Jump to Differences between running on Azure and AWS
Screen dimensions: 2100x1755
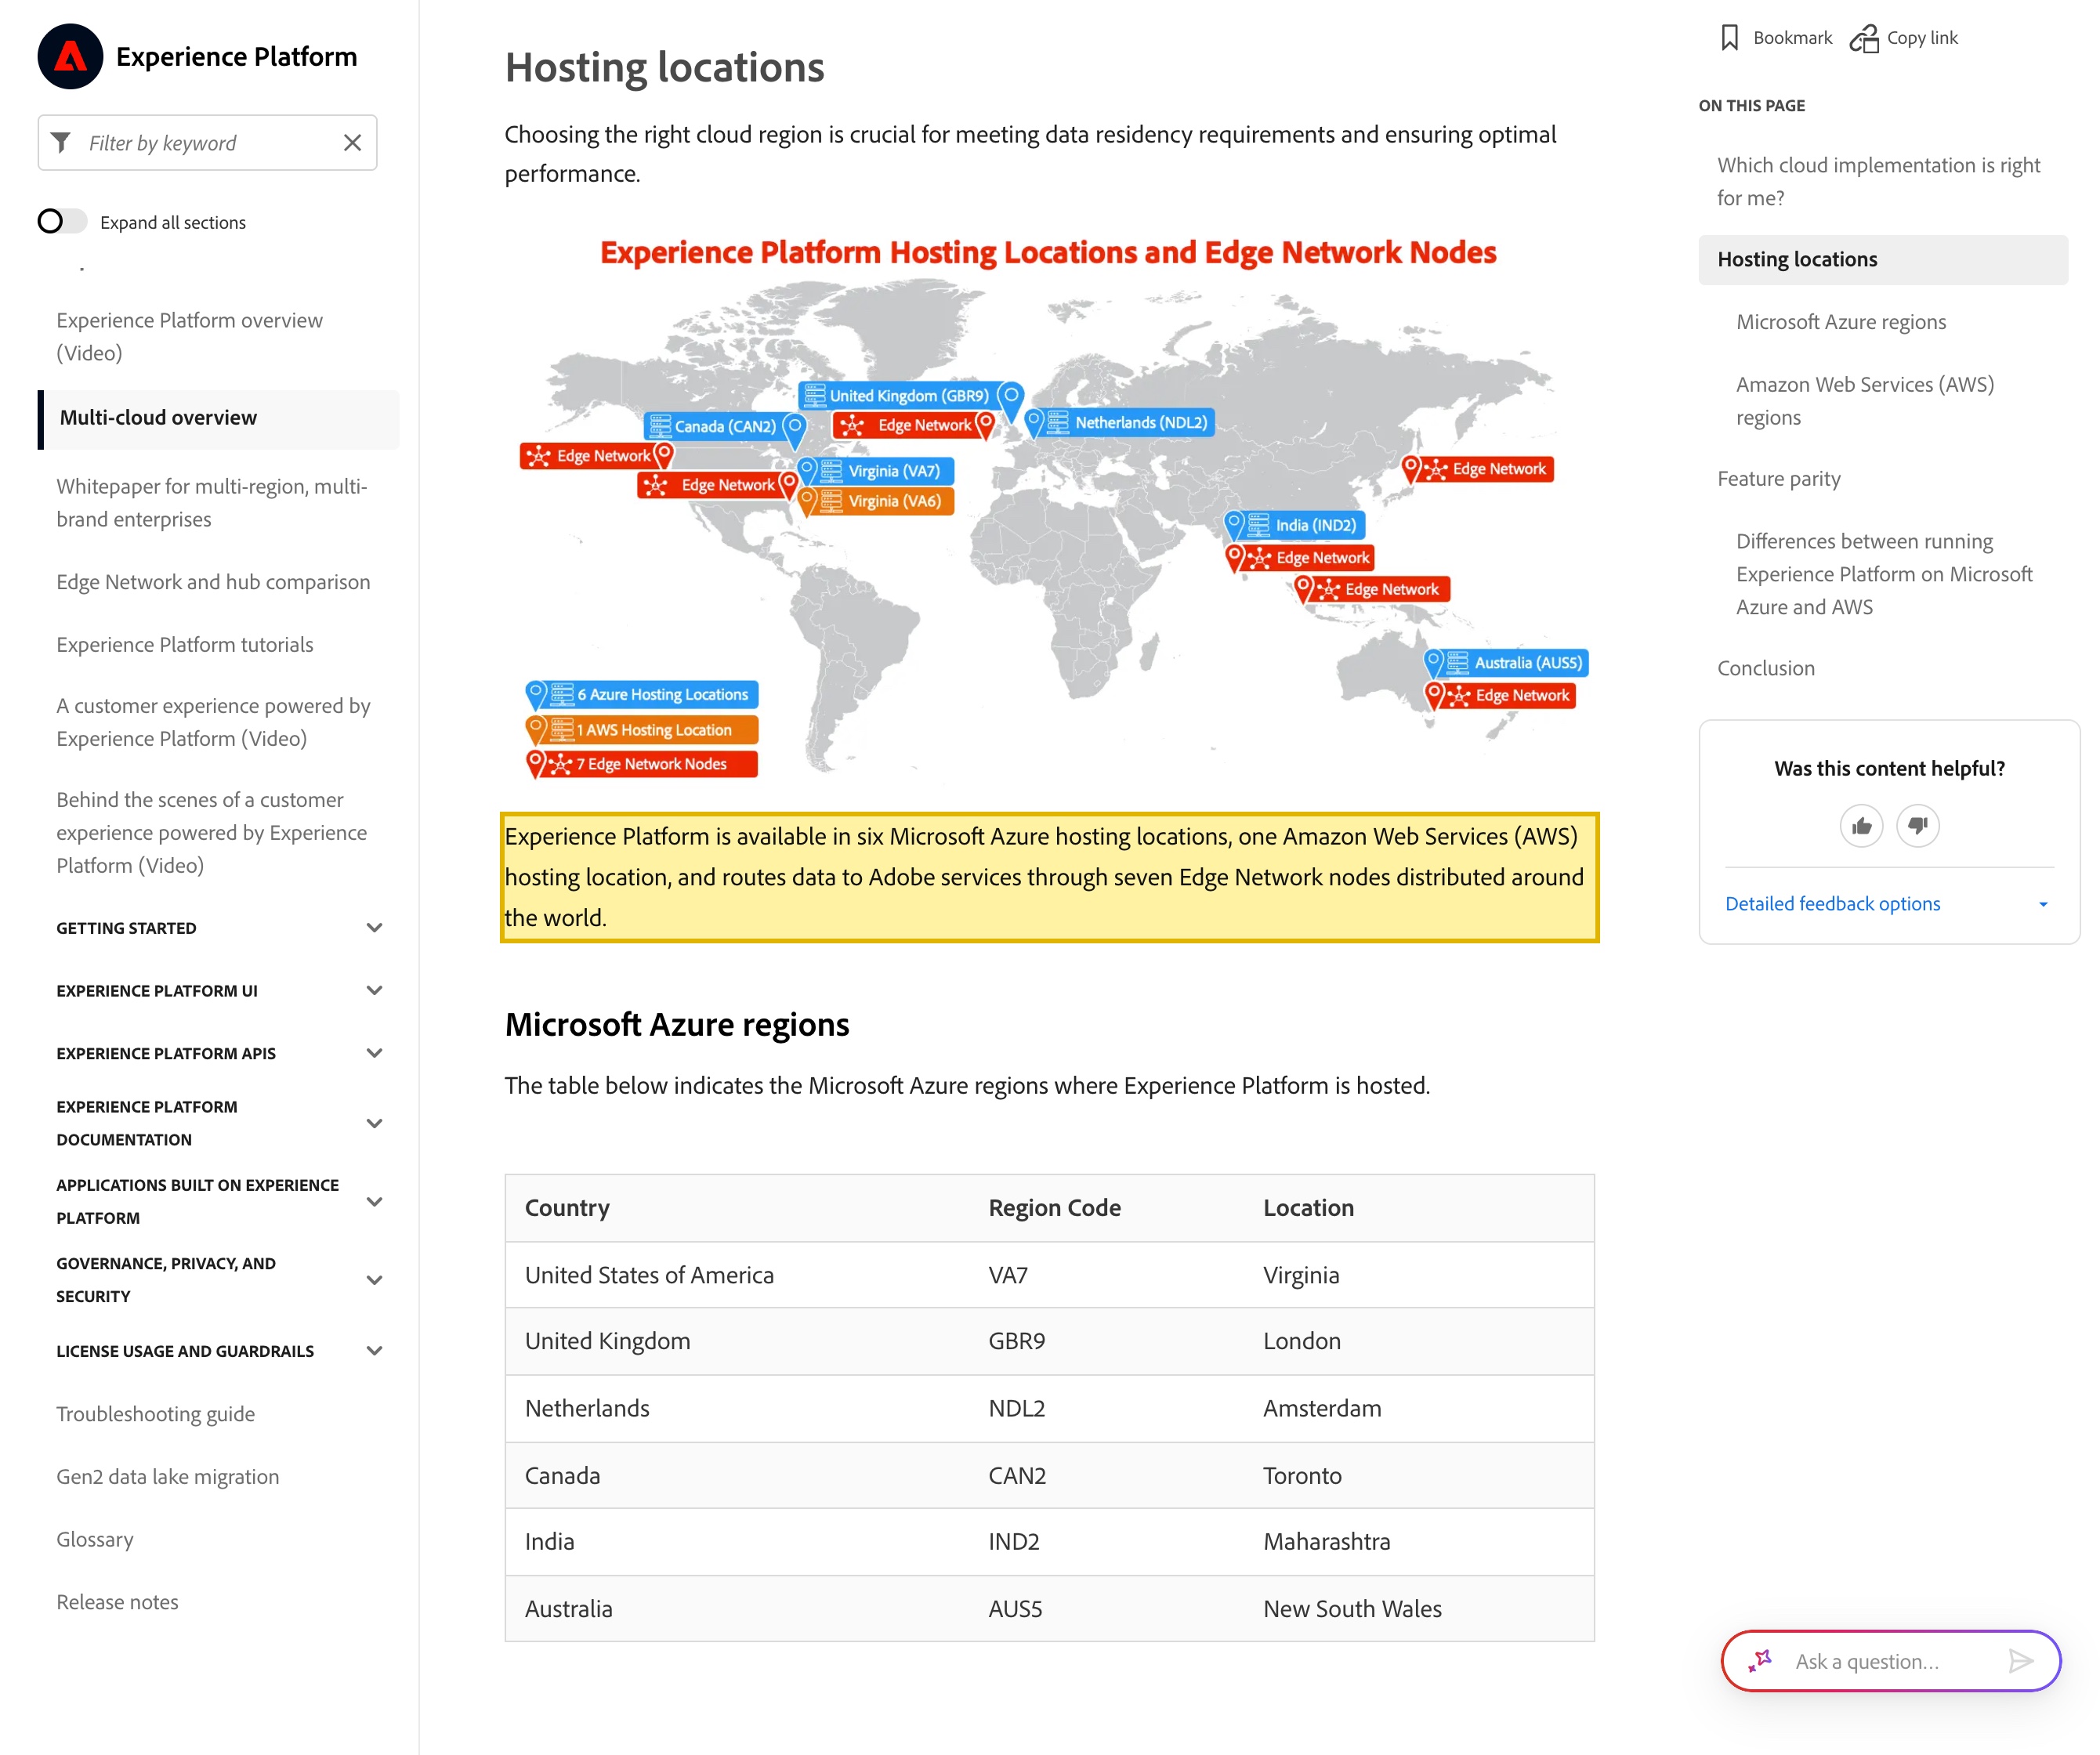coord(1884,573)
